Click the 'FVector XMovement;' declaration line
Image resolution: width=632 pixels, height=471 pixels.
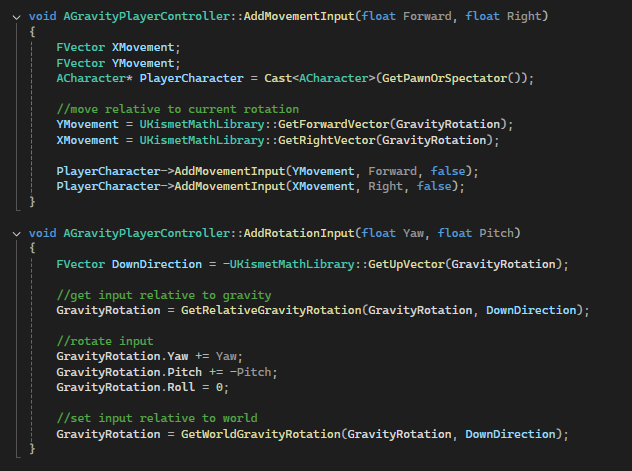118,47
